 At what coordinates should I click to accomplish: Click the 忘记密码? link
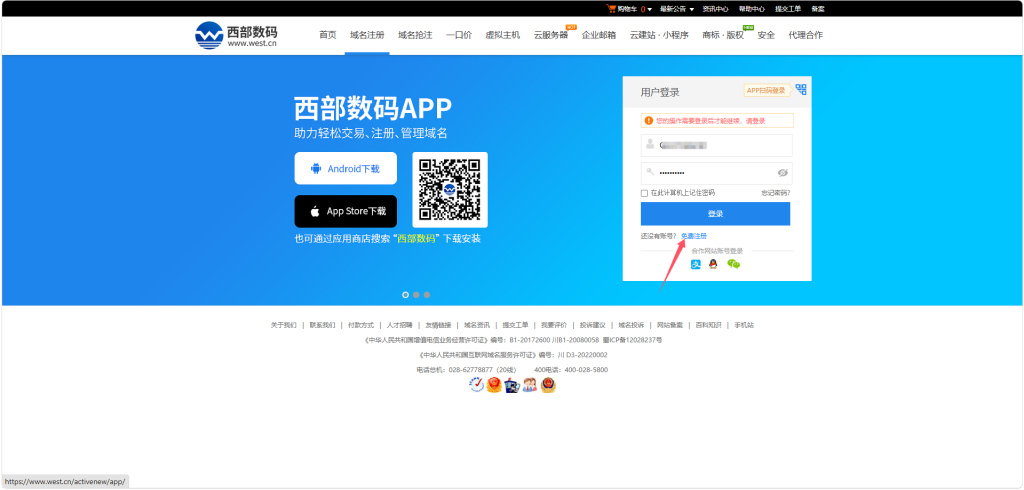pos(775,193)
